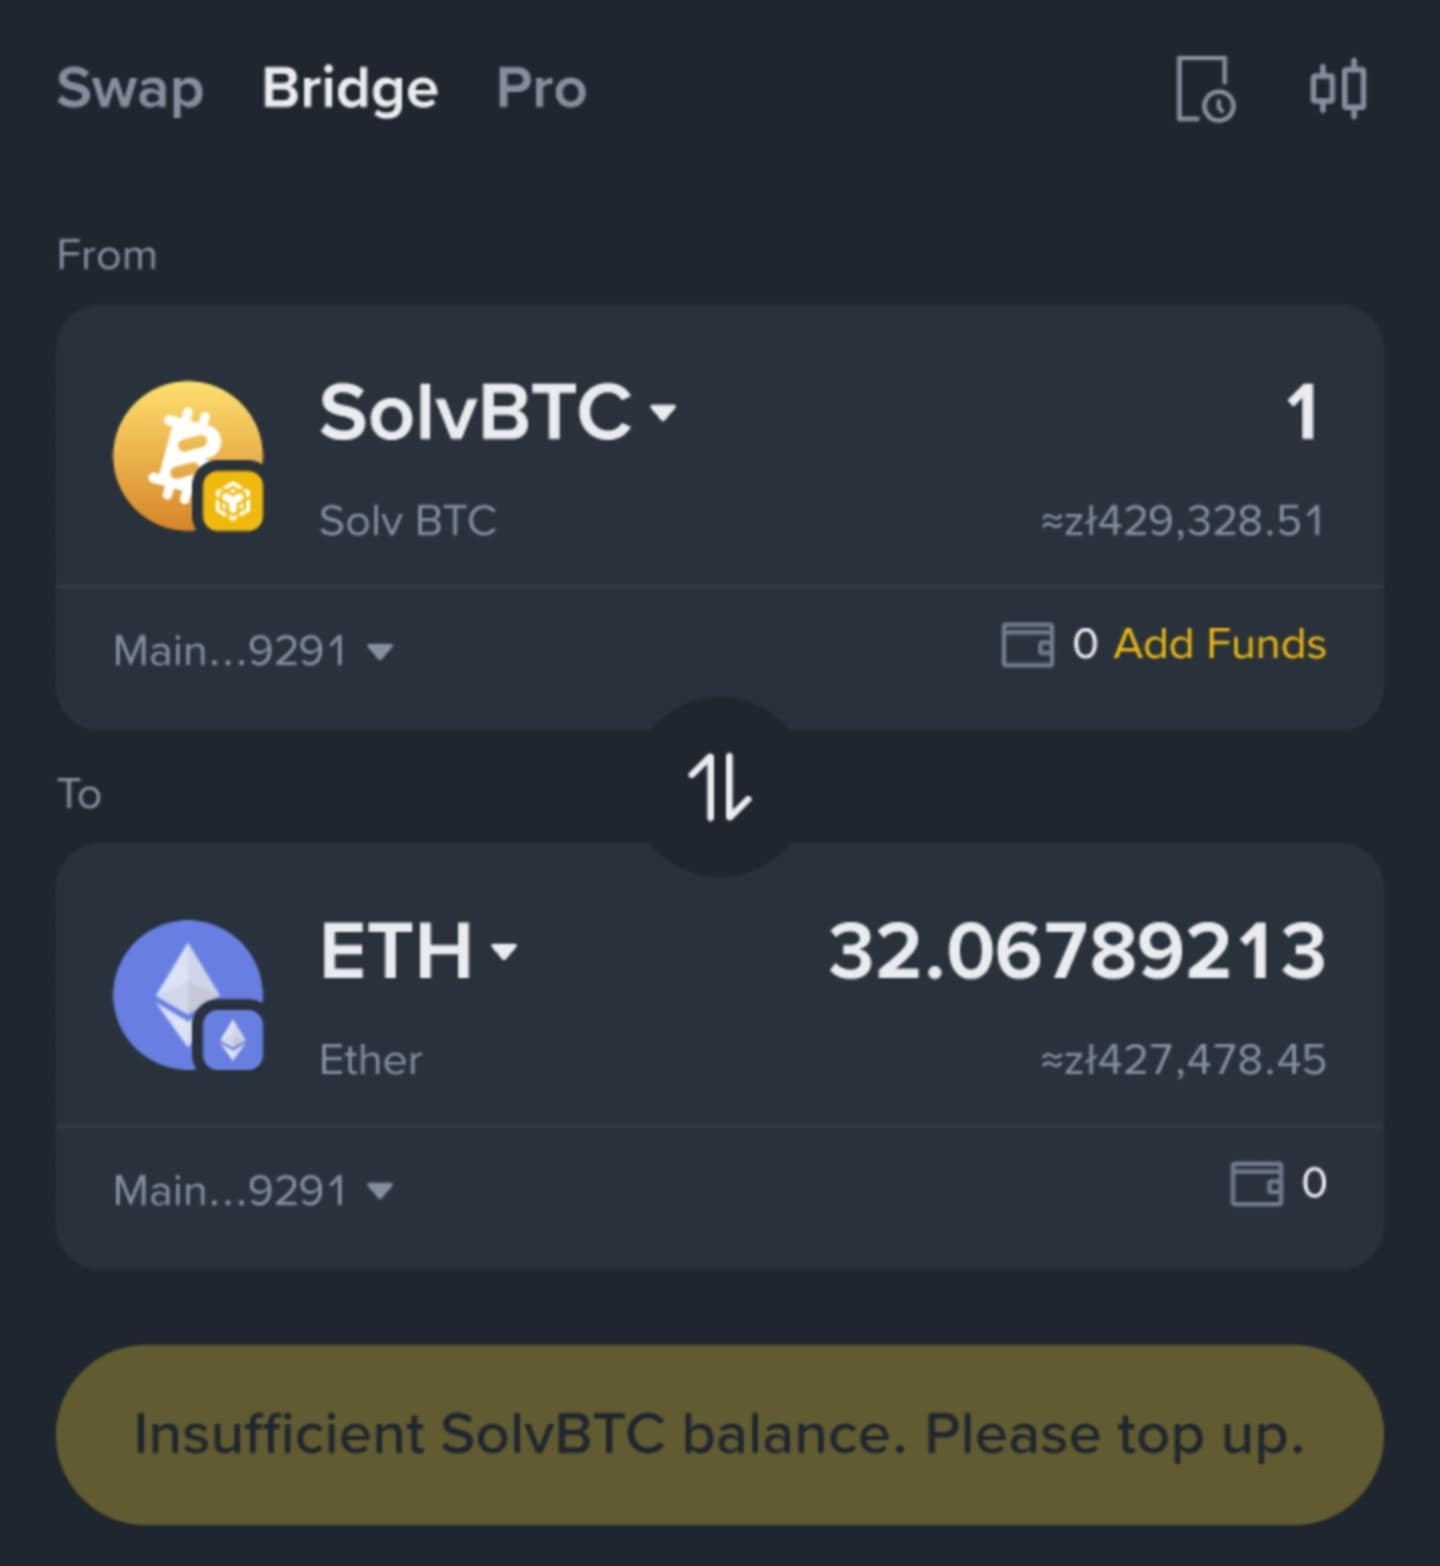The image size is (1440, 1566).
Task: Edit the From amount field showing 1
Action: pos(1302,412)
